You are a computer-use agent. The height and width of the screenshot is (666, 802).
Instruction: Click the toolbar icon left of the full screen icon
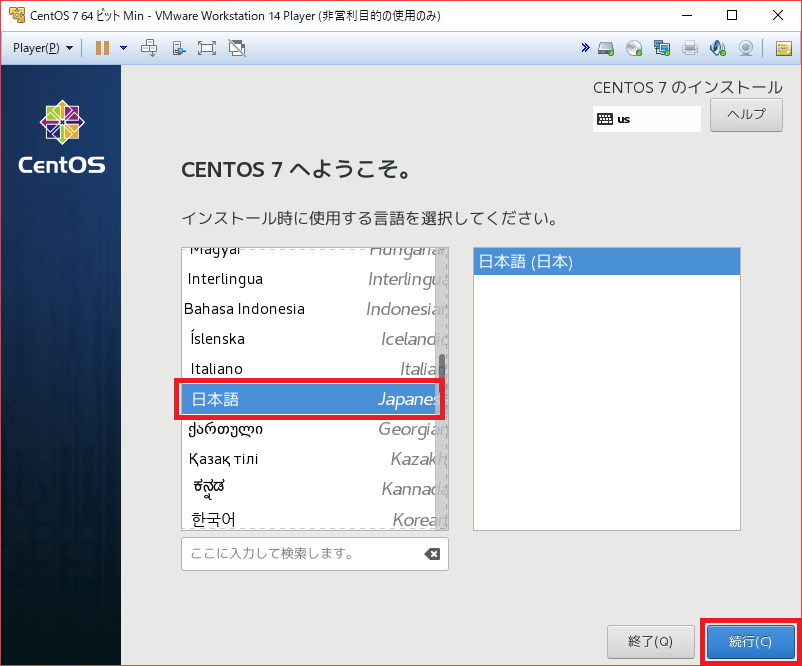[179, 48]
